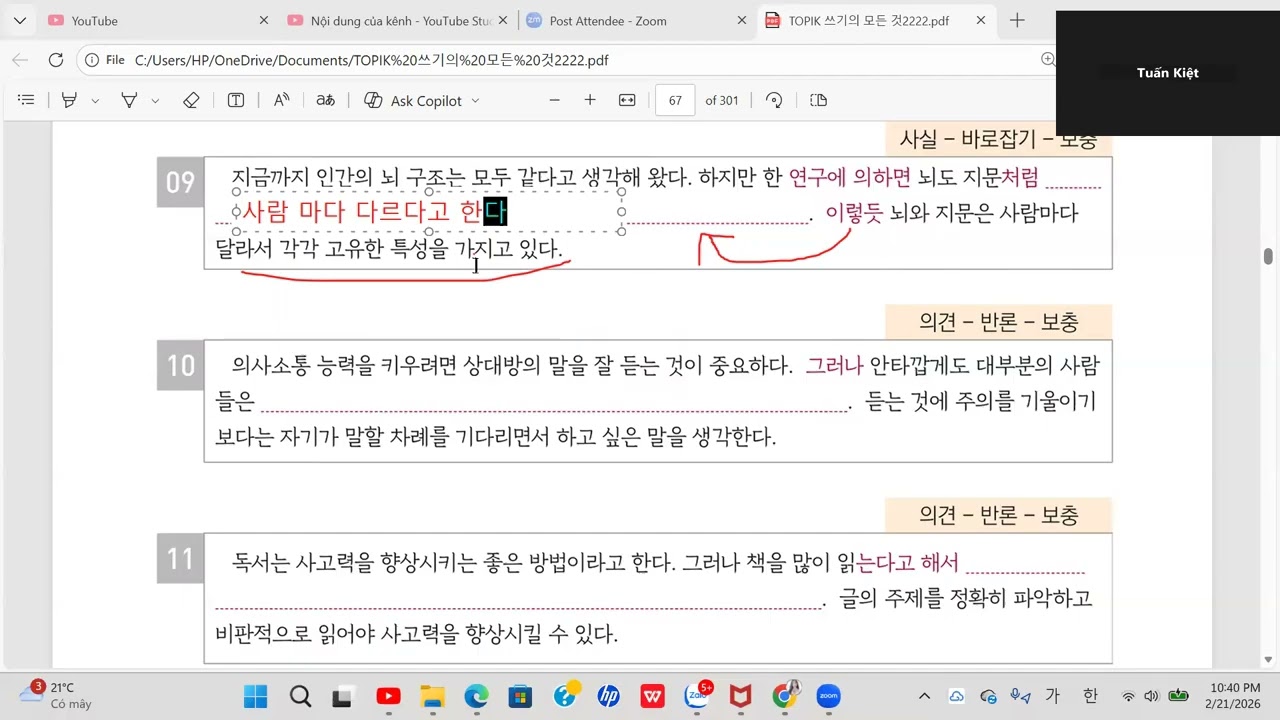Click Ask Copilot button
This screenshot has width=1280, height=720.
click(x=414, y=100)
